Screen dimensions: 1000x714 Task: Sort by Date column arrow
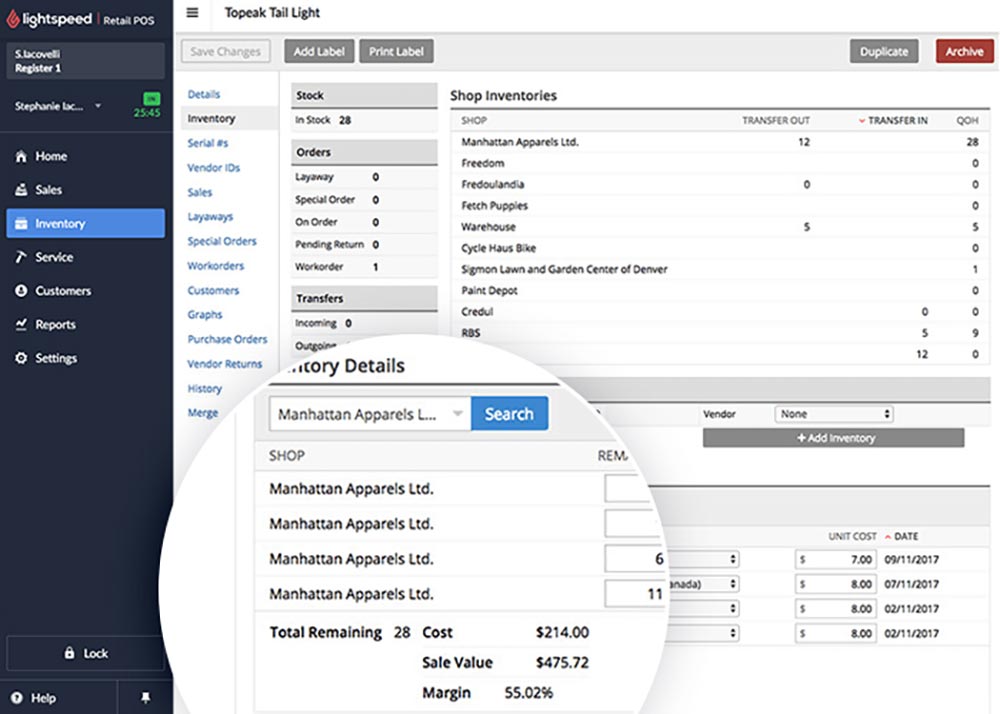click(x=888, y=537)
